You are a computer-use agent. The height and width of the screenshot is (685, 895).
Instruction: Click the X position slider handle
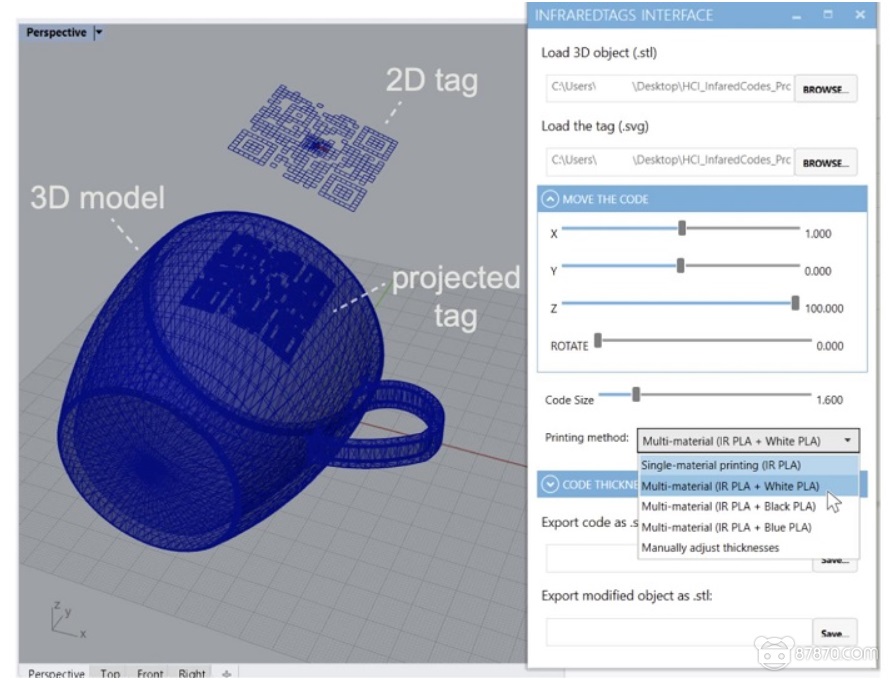682,228
